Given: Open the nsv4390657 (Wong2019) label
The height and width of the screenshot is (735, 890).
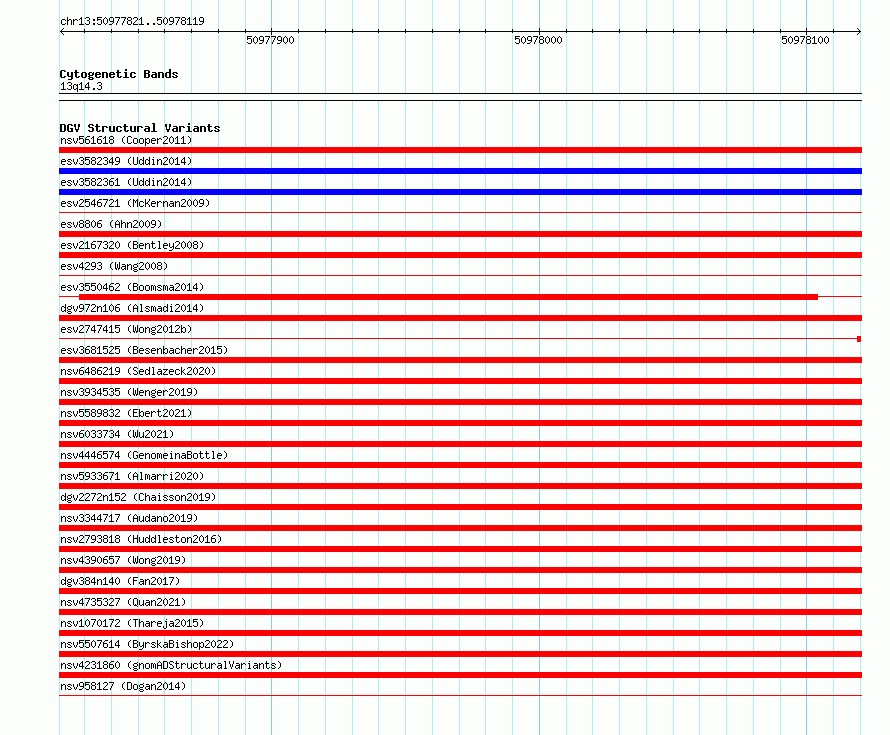Looking at the screenshot, I should [x=123, y=560].
